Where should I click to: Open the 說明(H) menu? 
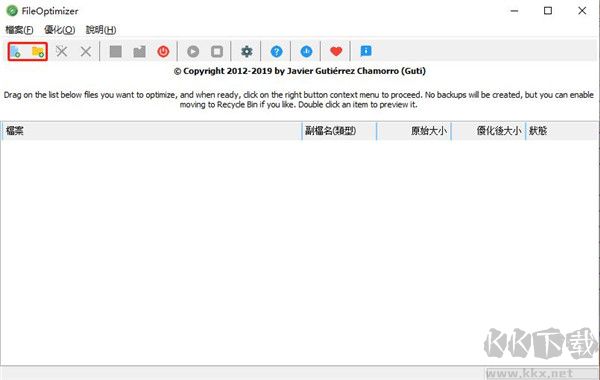(101, 30)
